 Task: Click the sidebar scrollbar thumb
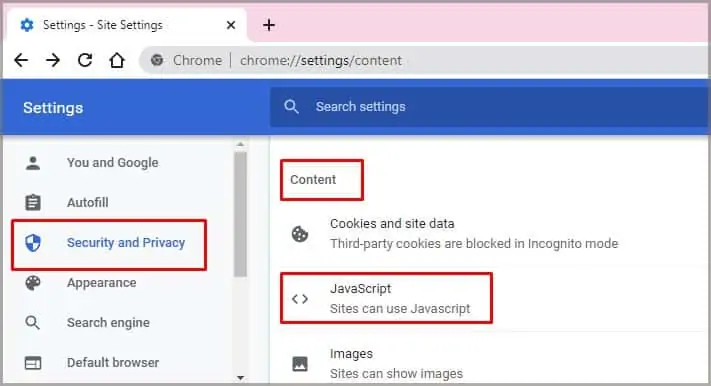tap(240, 214)
